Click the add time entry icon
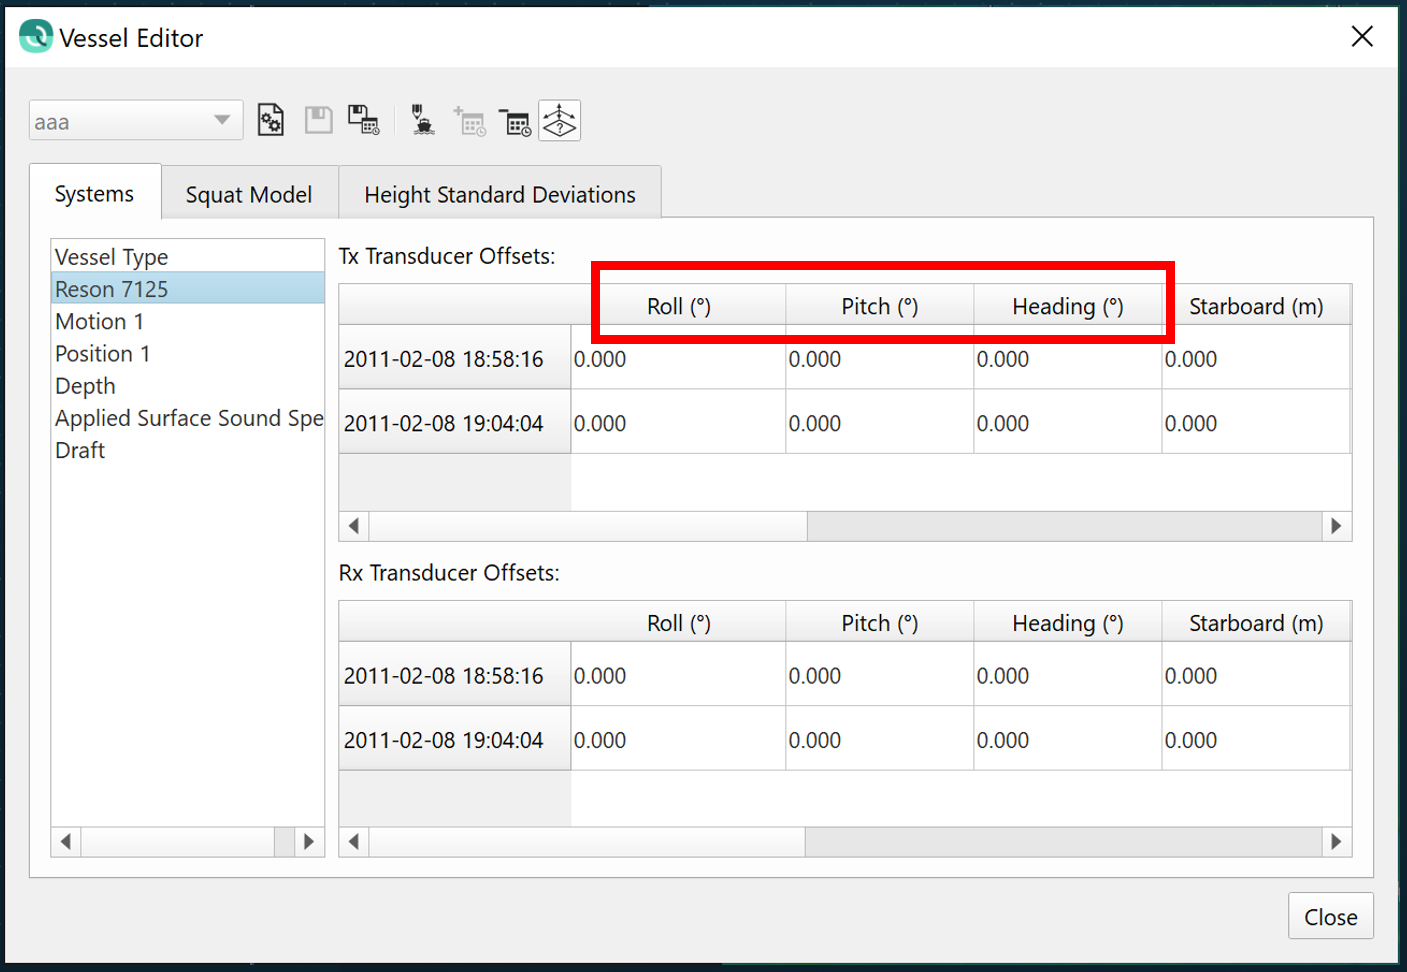Viewport: 1407px width, 972px height. (x=469, y=122)
